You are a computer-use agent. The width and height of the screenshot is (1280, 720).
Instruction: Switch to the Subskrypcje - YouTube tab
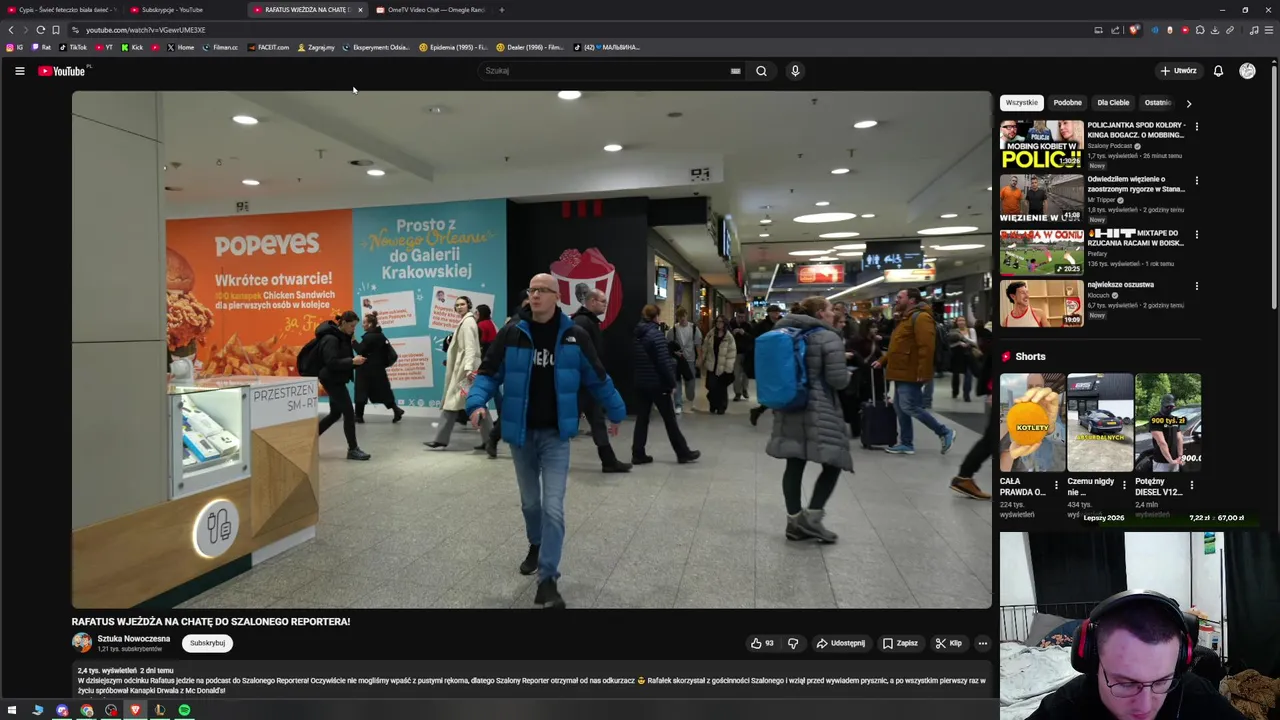[x=183, y=10]
